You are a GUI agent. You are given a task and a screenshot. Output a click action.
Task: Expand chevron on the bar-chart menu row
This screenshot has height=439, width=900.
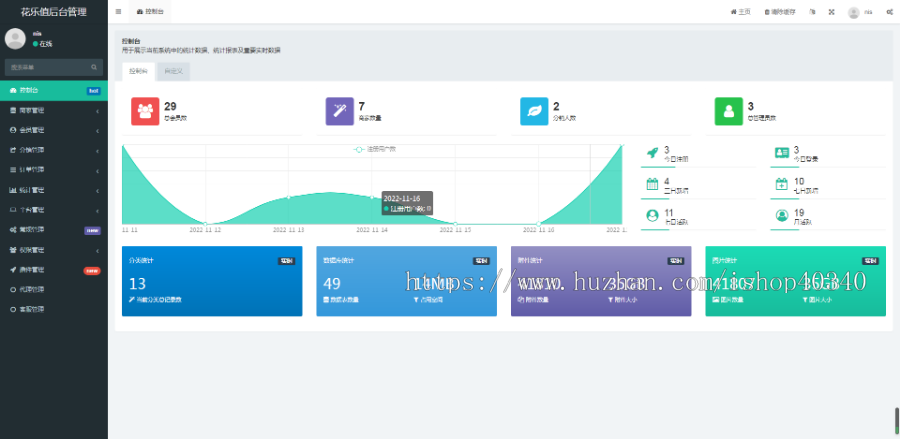(98, 191)
